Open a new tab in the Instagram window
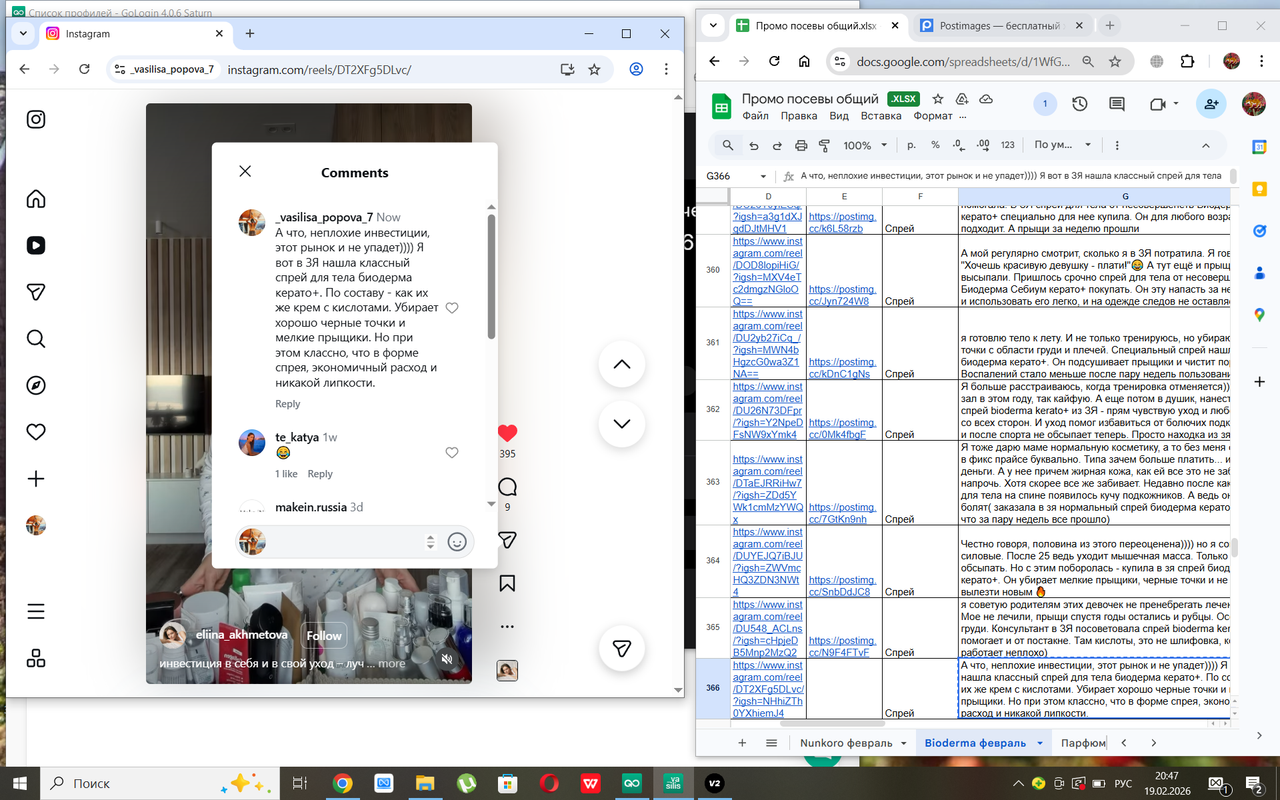Image resolution: width=1280 pixels, height=800 pixels. tap(250, 33)
